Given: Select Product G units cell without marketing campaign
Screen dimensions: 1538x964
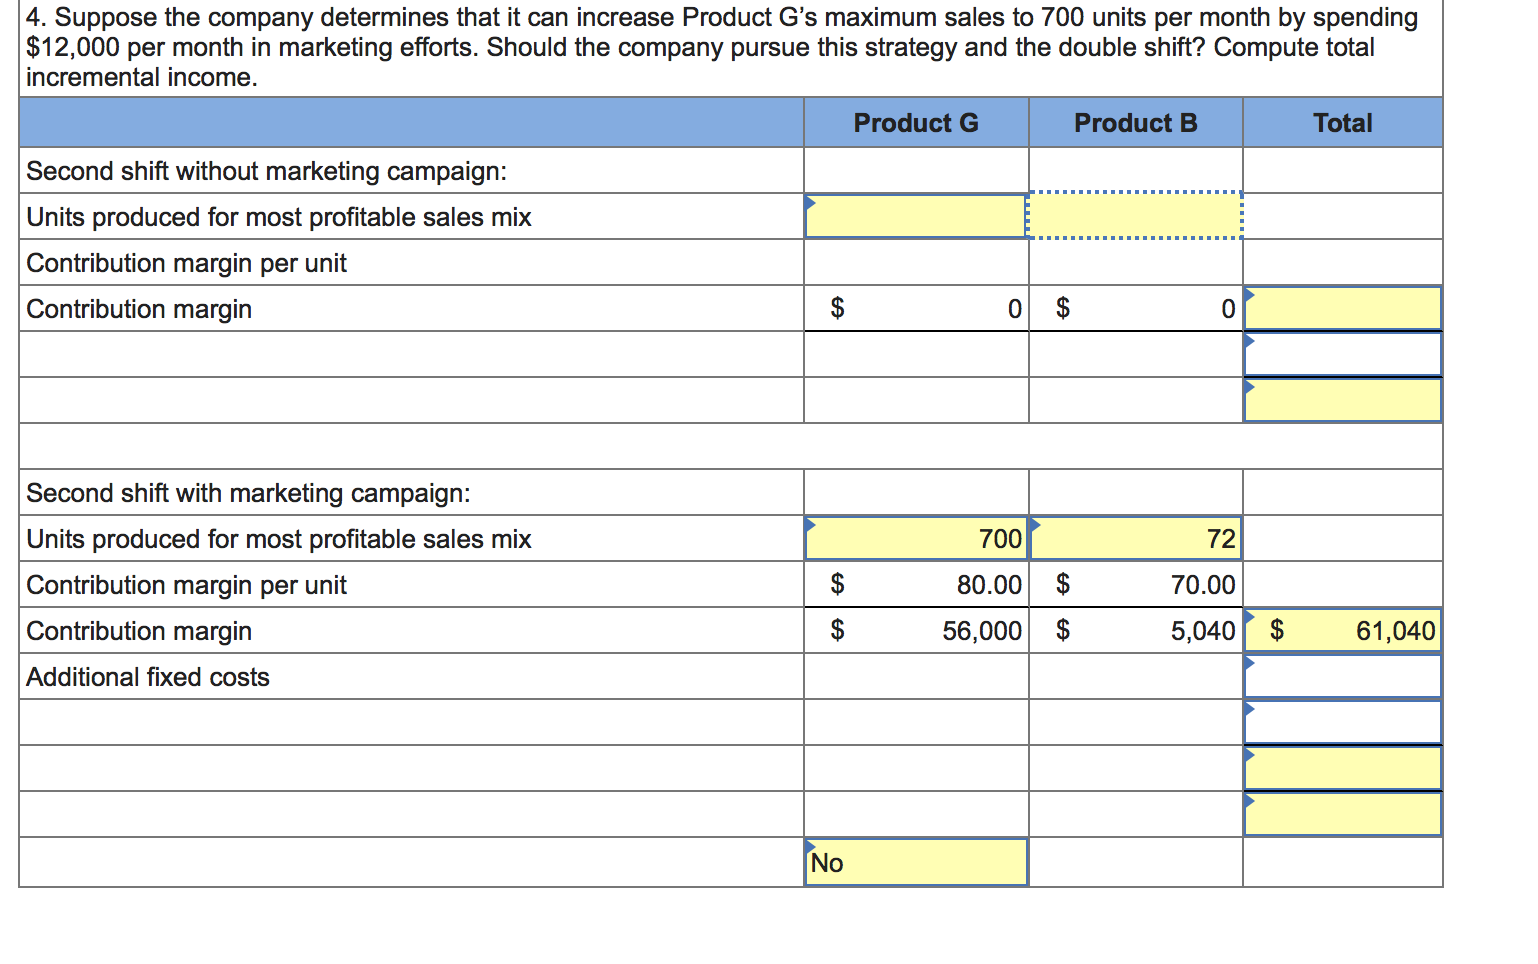Looking at the screenshot, I should point(916,216).
